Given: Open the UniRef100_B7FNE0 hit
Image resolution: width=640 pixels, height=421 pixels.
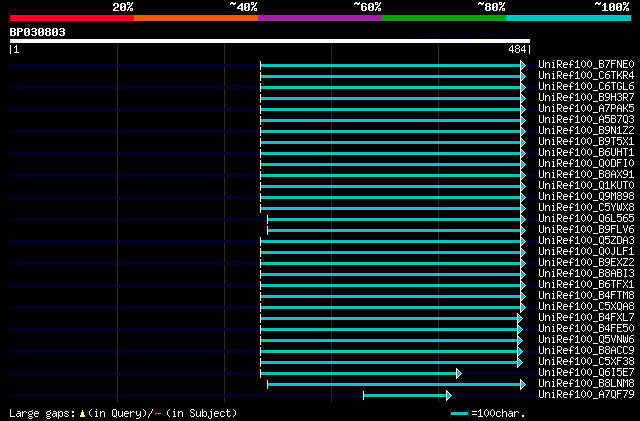Looking at the screenshot, I should [586, 65].
